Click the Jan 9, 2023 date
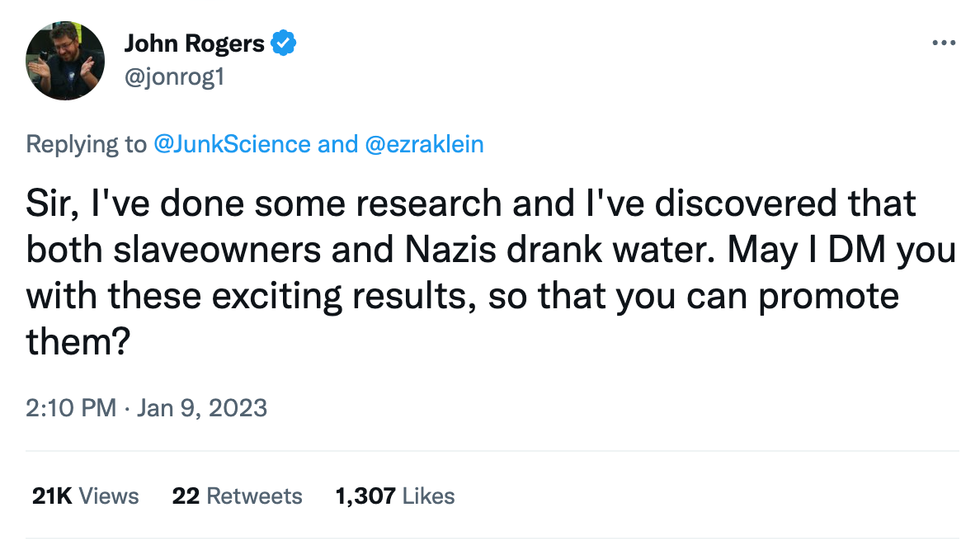 point(201,408)
